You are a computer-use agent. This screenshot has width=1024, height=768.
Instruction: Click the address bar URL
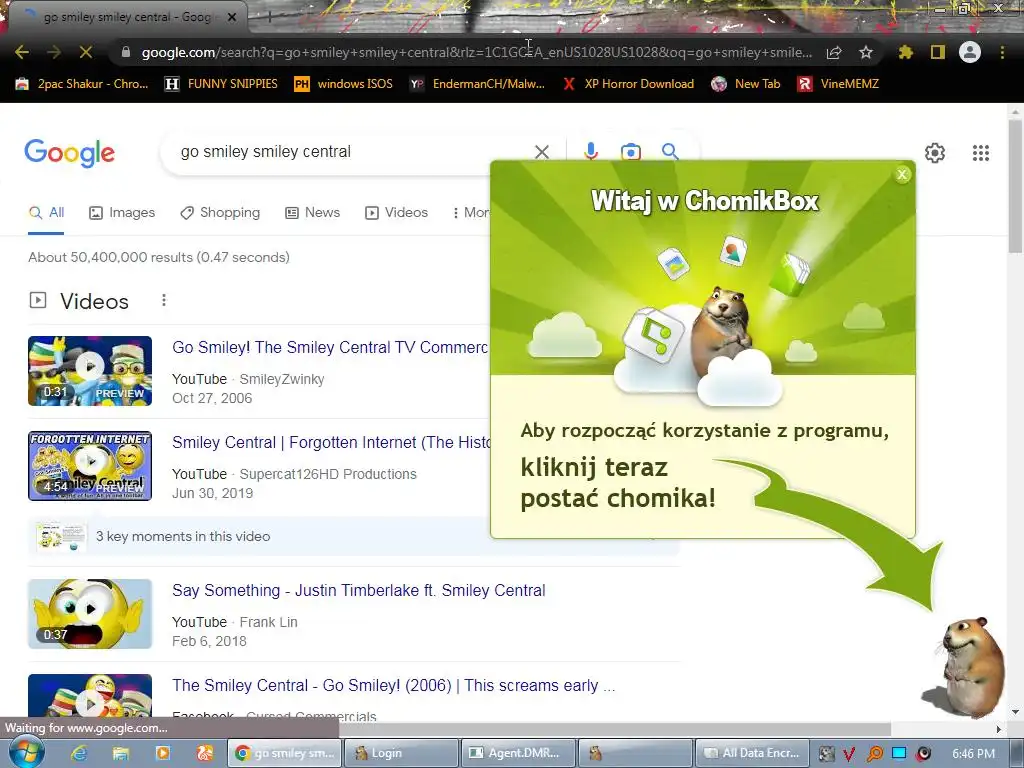tap(477, 52)
